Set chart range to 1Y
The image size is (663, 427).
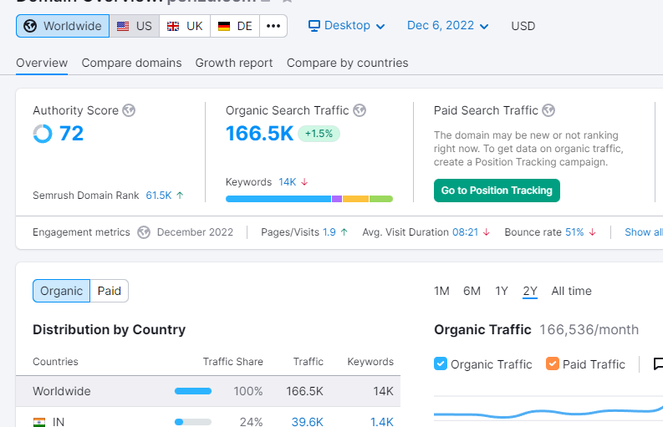click(501, 291)
